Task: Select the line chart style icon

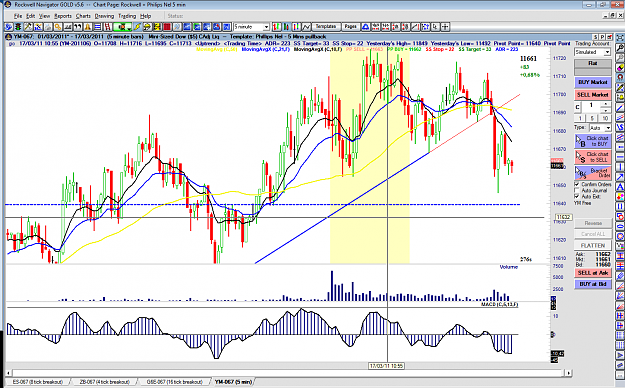Action: pyautogui.click(x=306, y=27)
